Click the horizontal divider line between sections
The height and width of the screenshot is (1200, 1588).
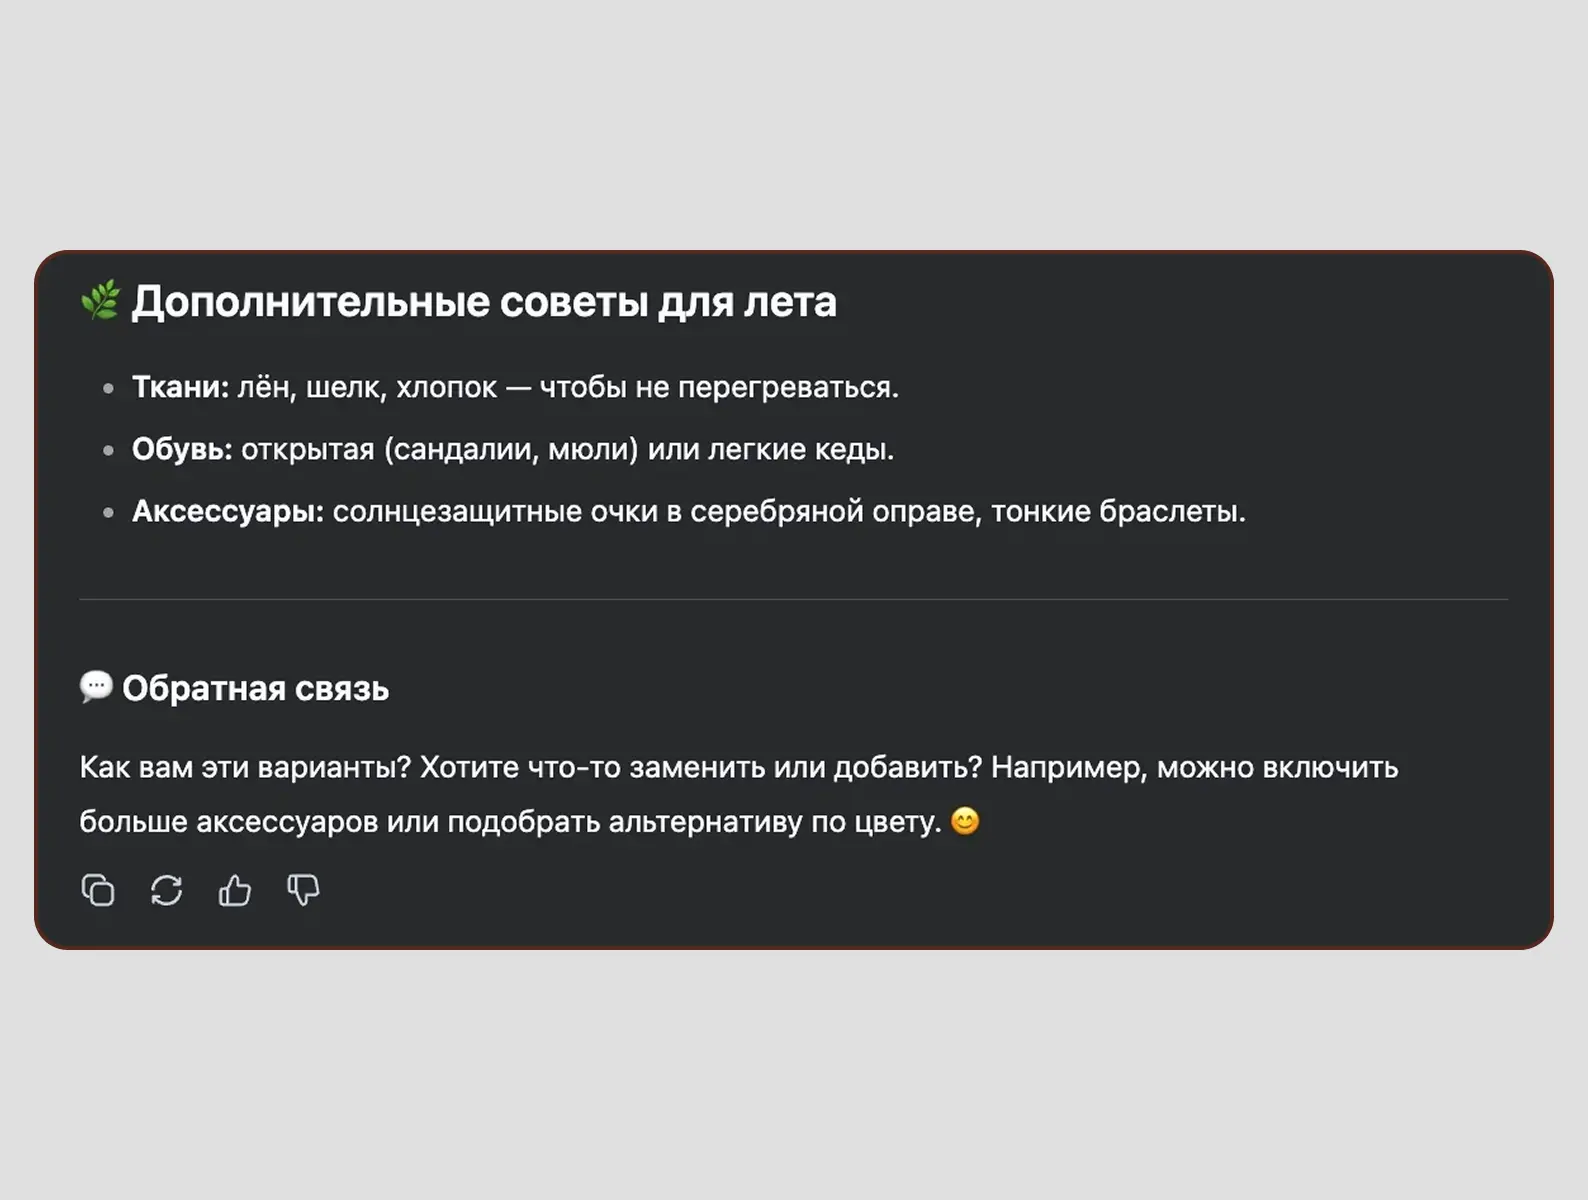(793, 599)
